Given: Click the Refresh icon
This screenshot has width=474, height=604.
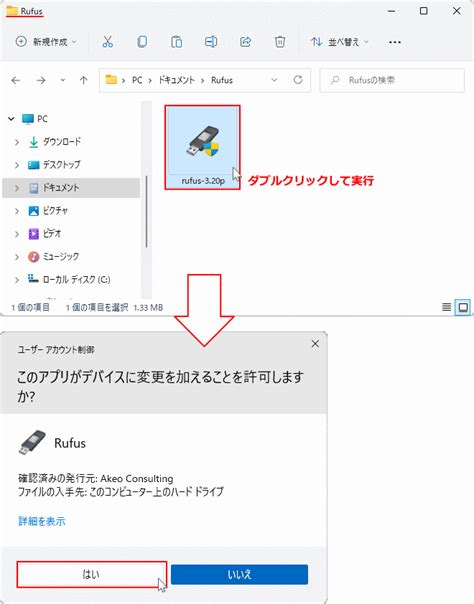Looking at the screenshot, I should pyautogui.click(x=298, y=80).
